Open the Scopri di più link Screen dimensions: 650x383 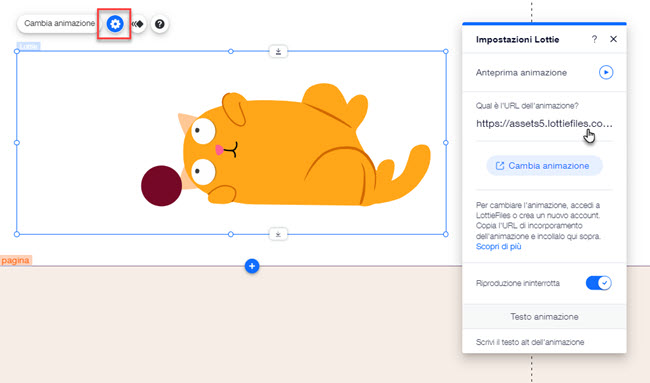[498, 247]
